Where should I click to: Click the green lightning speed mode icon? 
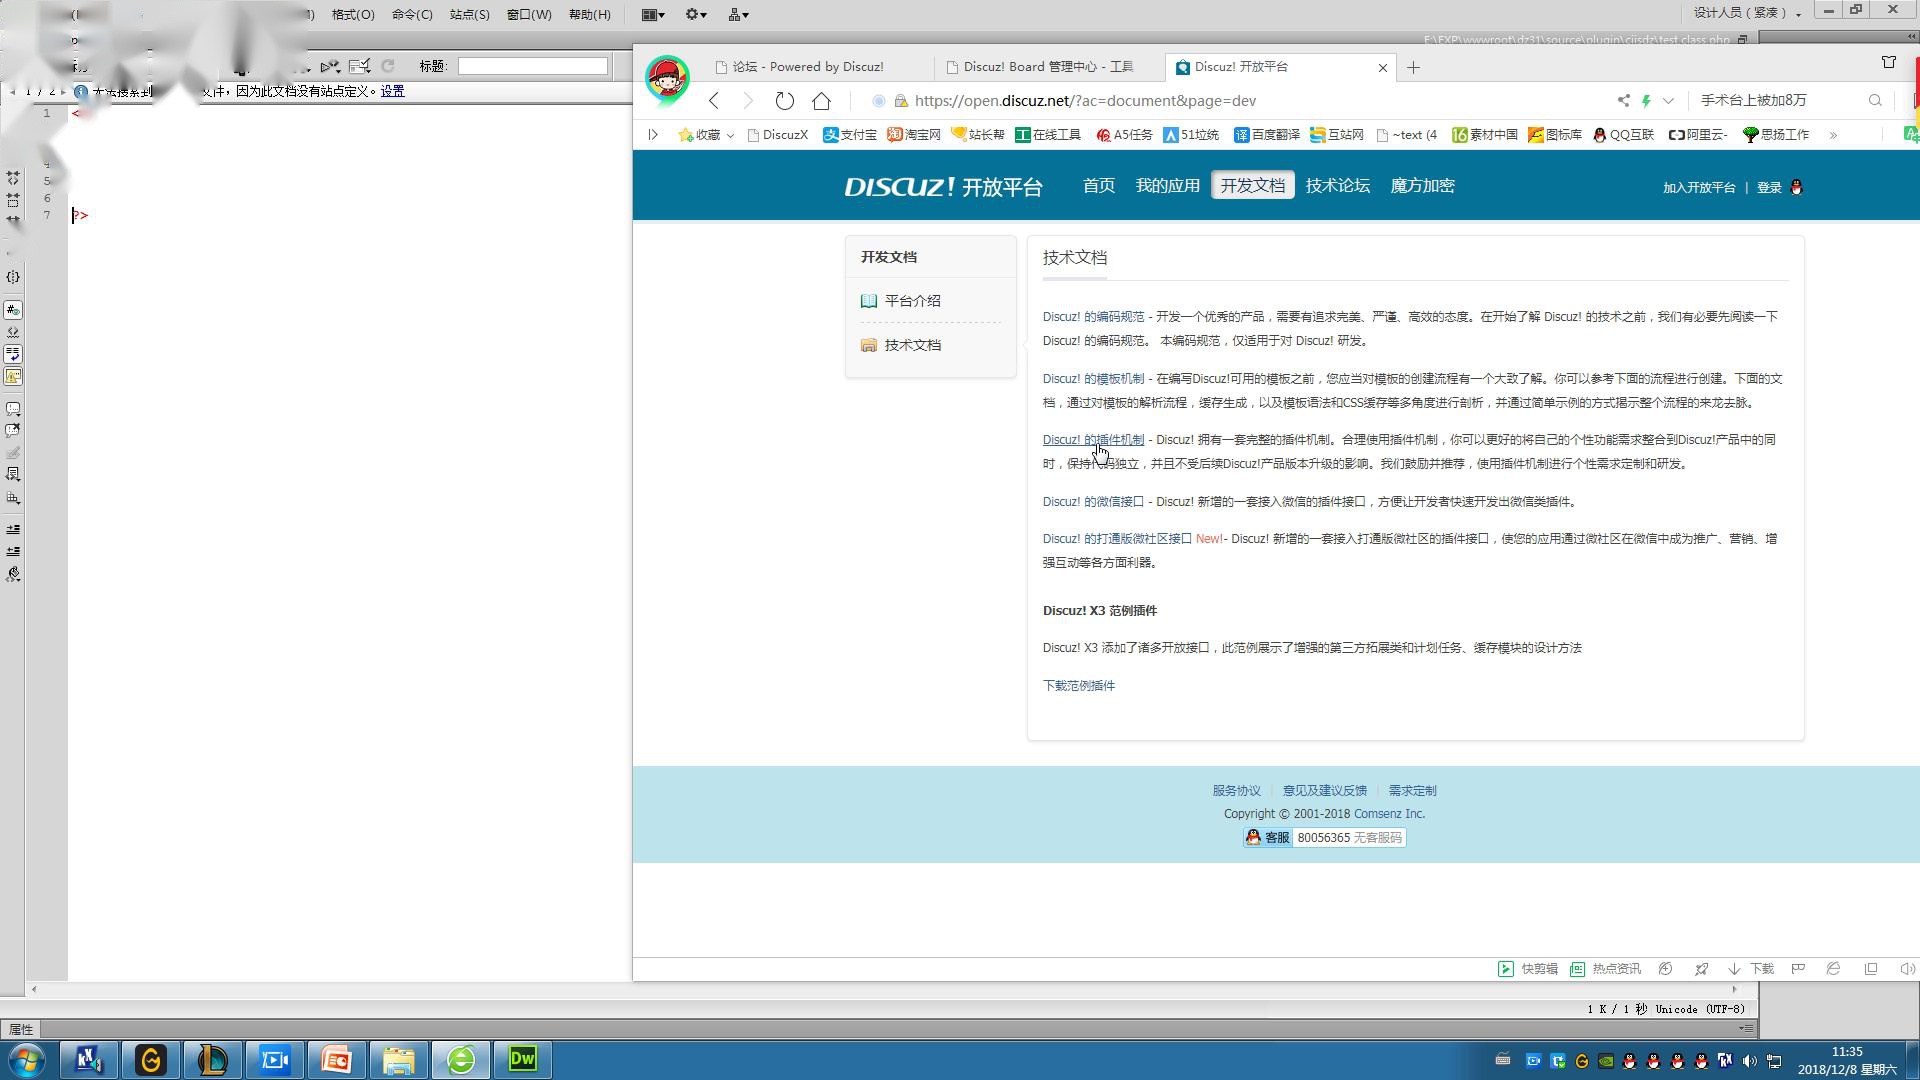(x=1646, y=101)
